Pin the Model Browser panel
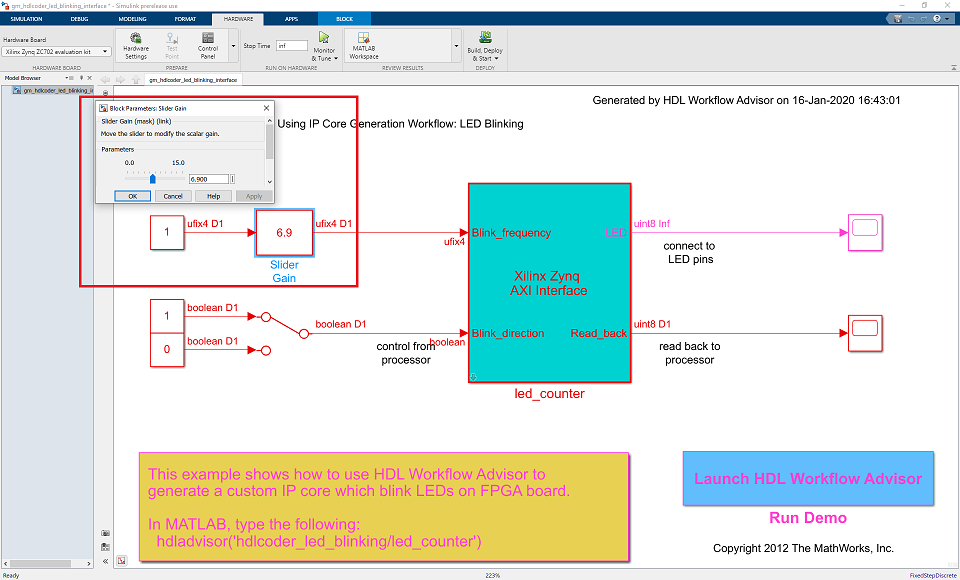 [x=81, y=78]
